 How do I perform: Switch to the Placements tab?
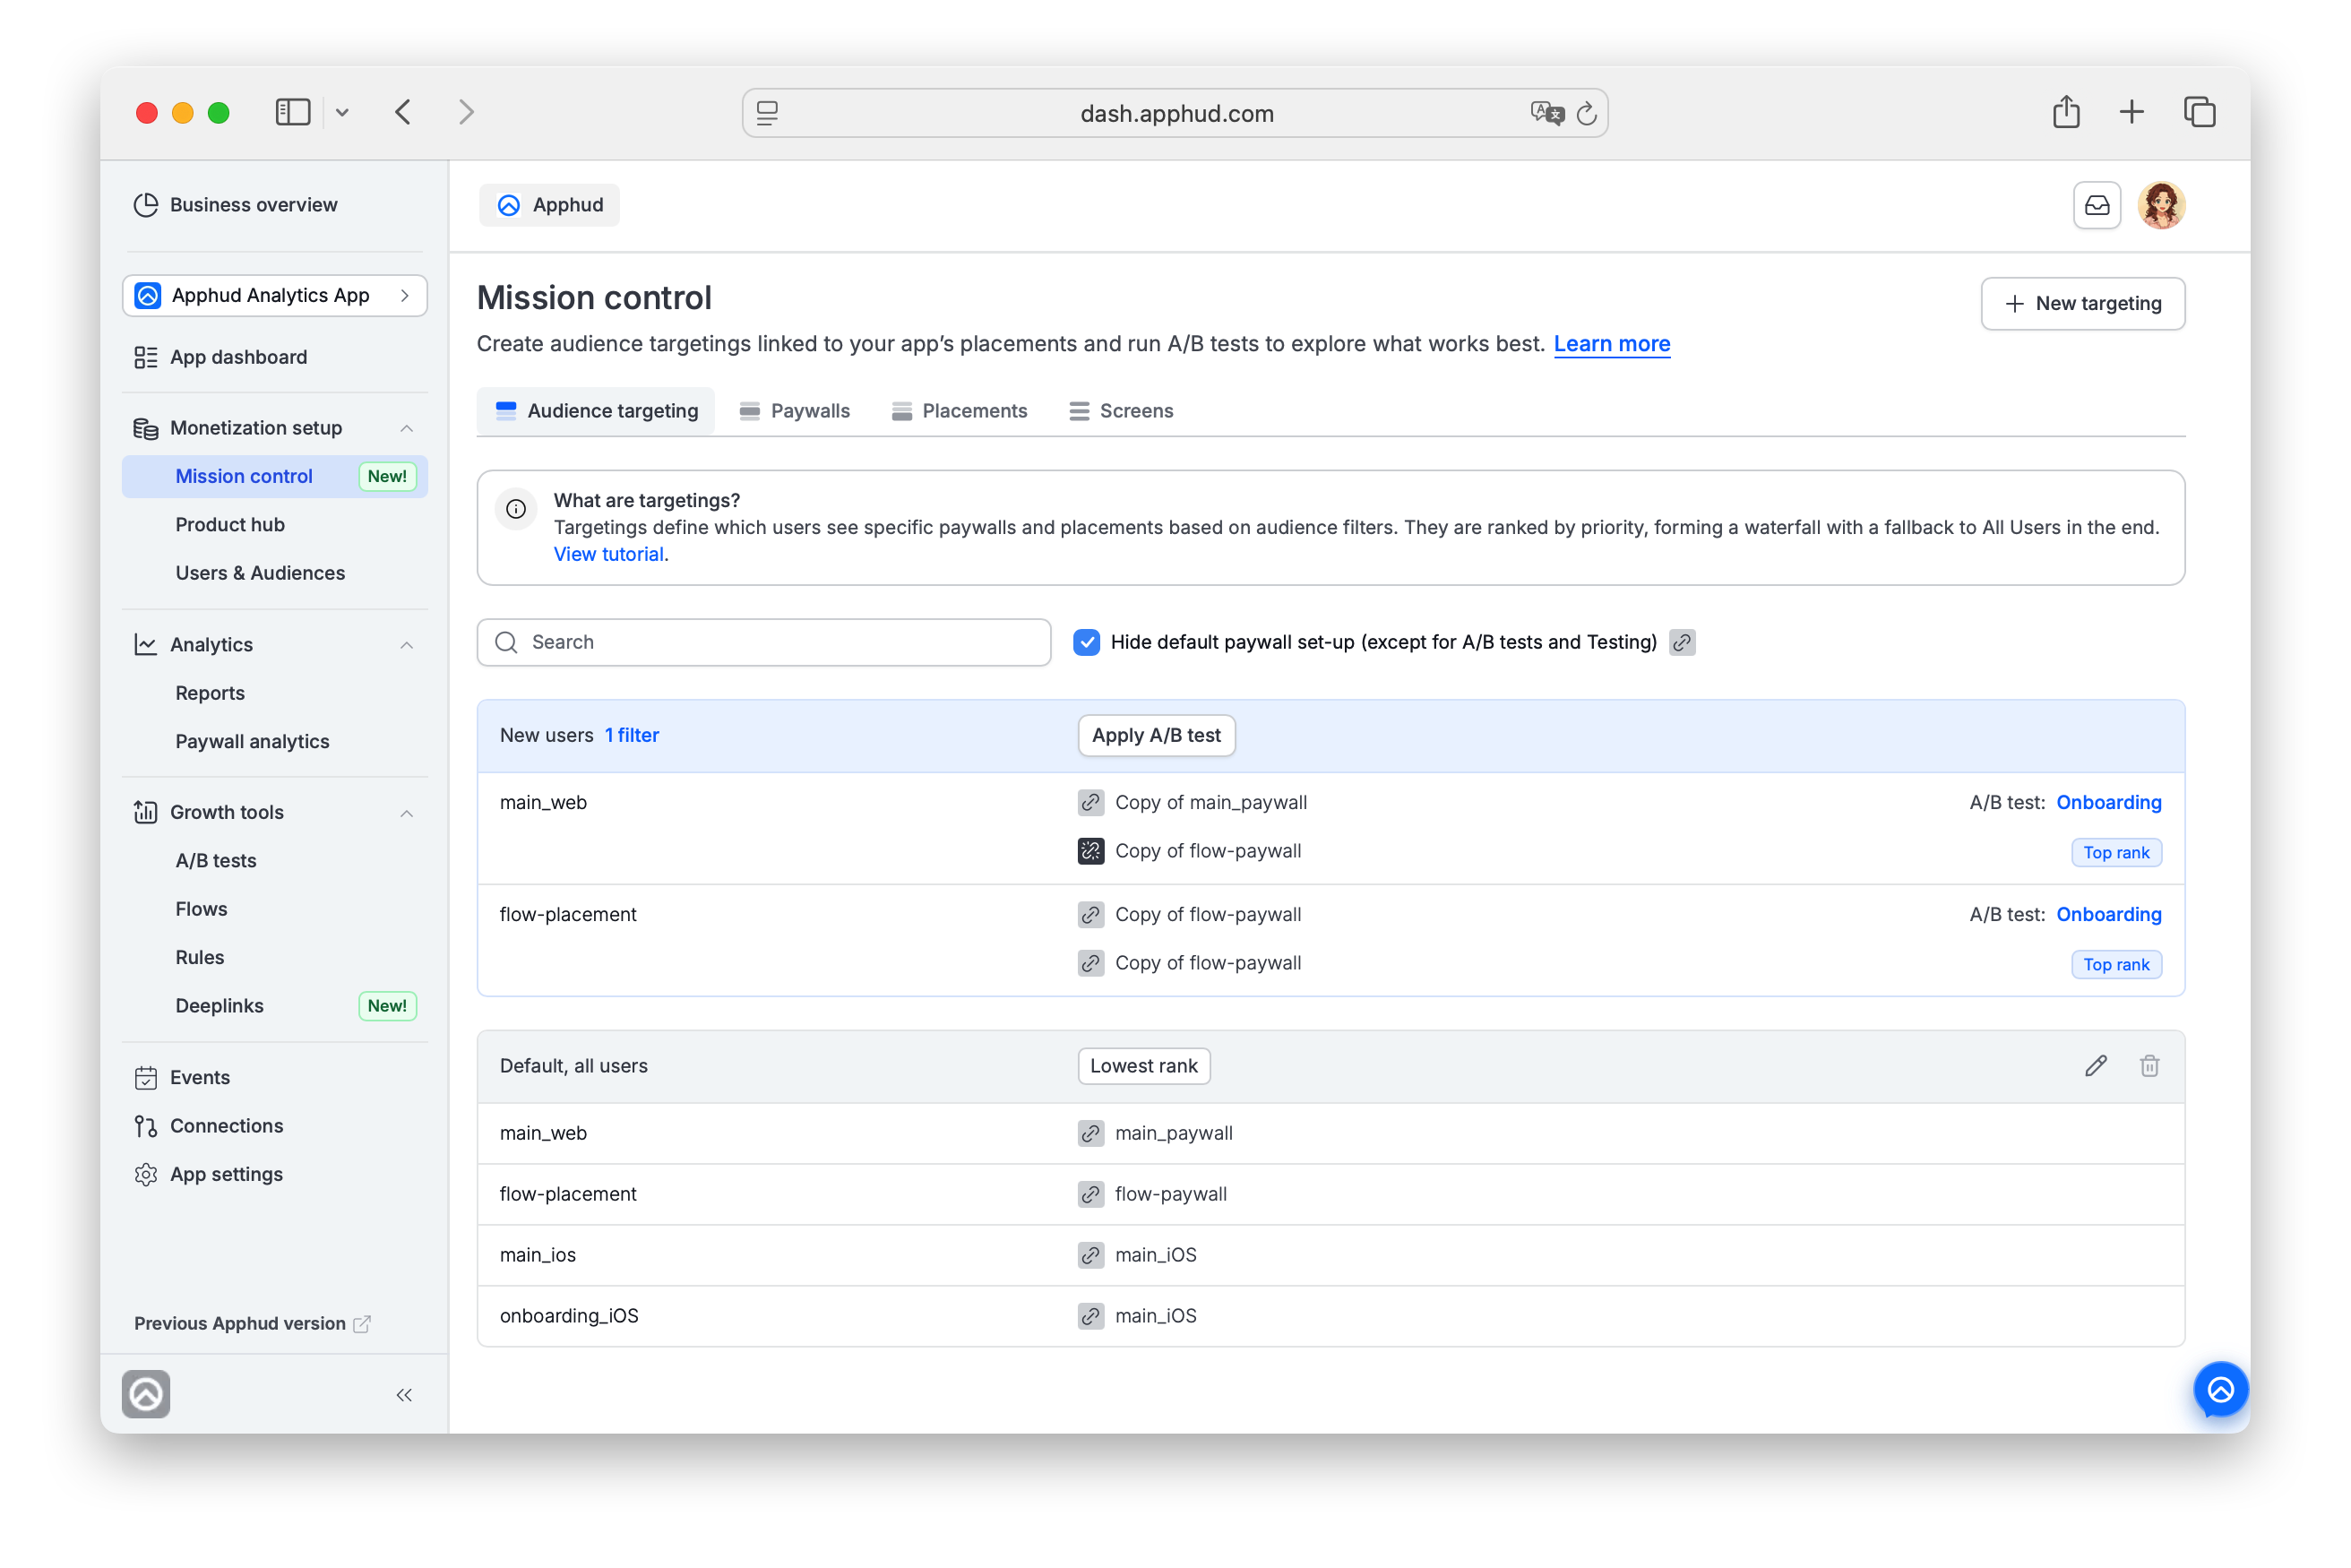tap(958, 411)
